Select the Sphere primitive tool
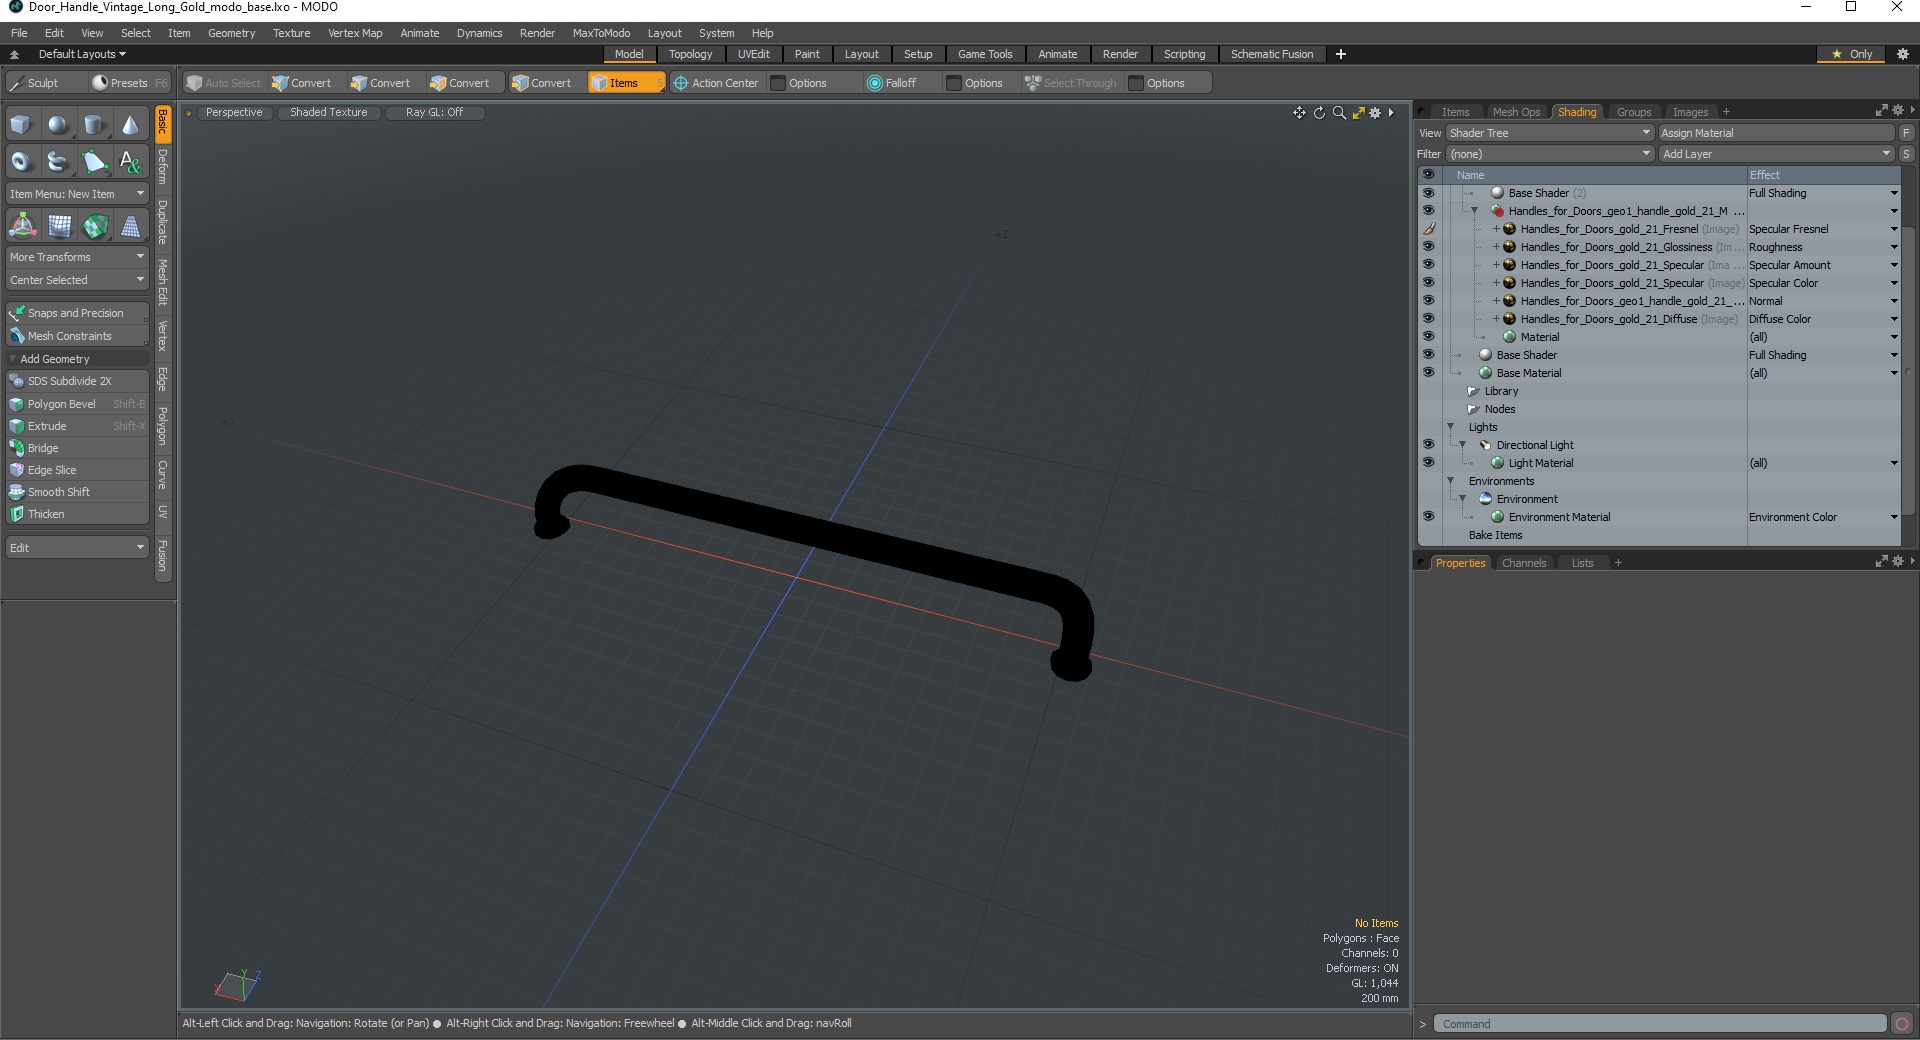The image size is (1920, 1040). [x=58, y=125]
